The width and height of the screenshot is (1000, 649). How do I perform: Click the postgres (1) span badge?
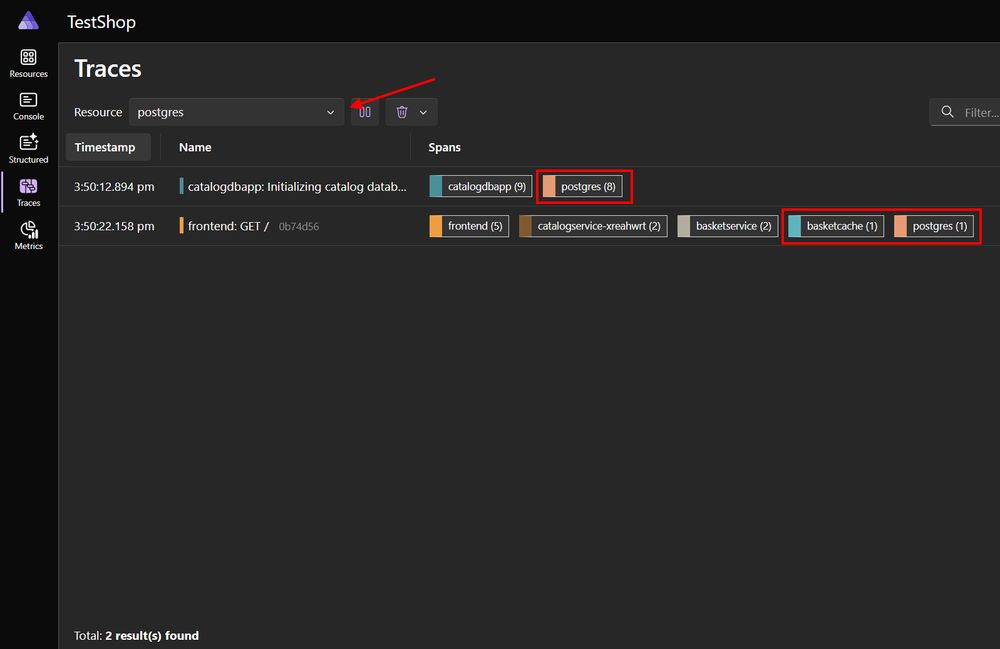click(x=934, y=226)
